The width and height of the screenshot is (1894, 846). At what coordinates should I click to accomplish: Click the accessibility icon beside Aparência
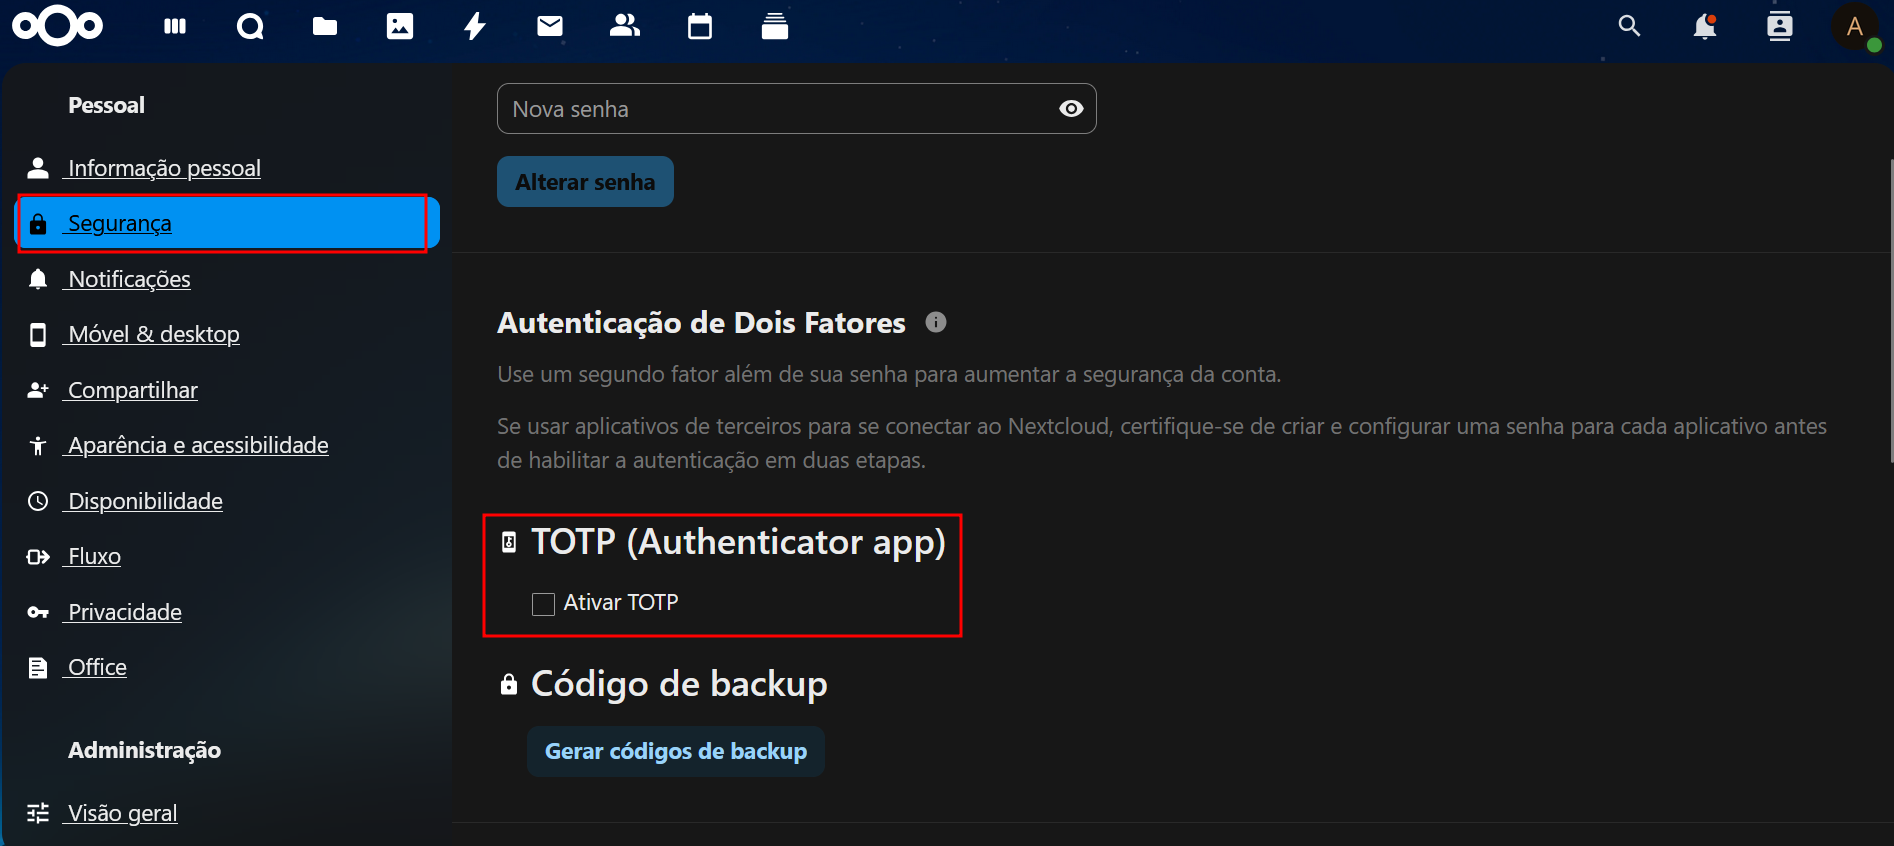pyautogui.click(x=38, y=445)
